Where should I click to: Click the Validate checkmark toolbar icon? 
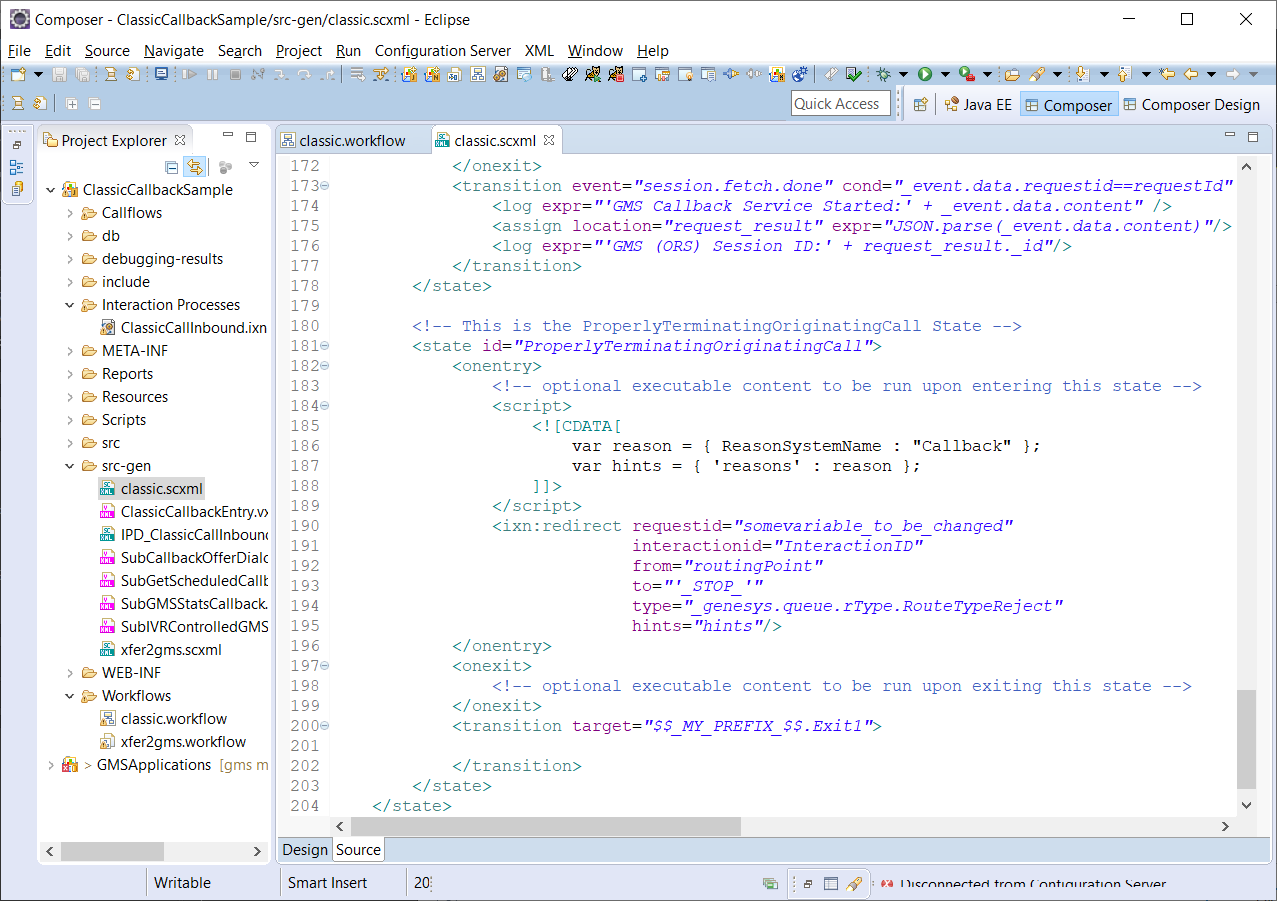coord(854,74)
